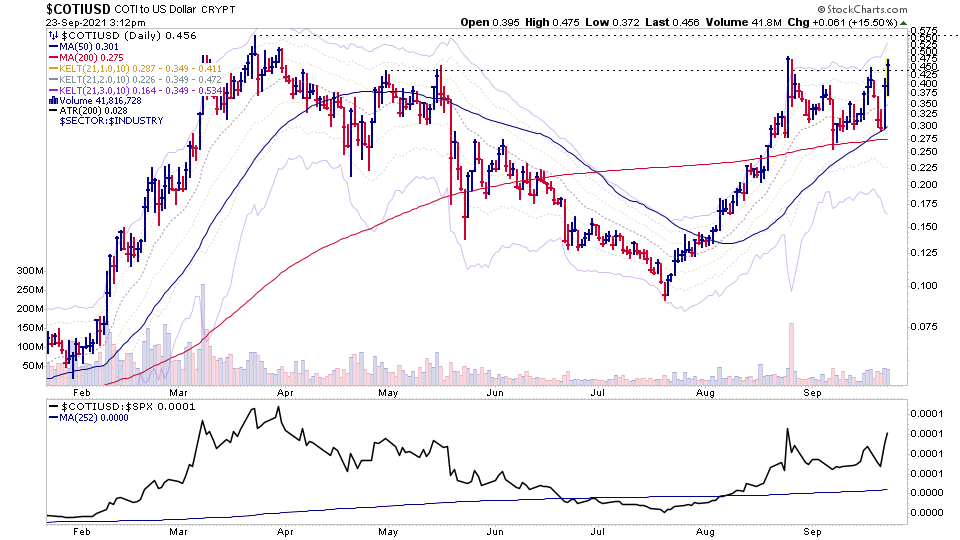Click the 100M volume axis label
This screenshot has height=540, width=960.
point(31,347)
